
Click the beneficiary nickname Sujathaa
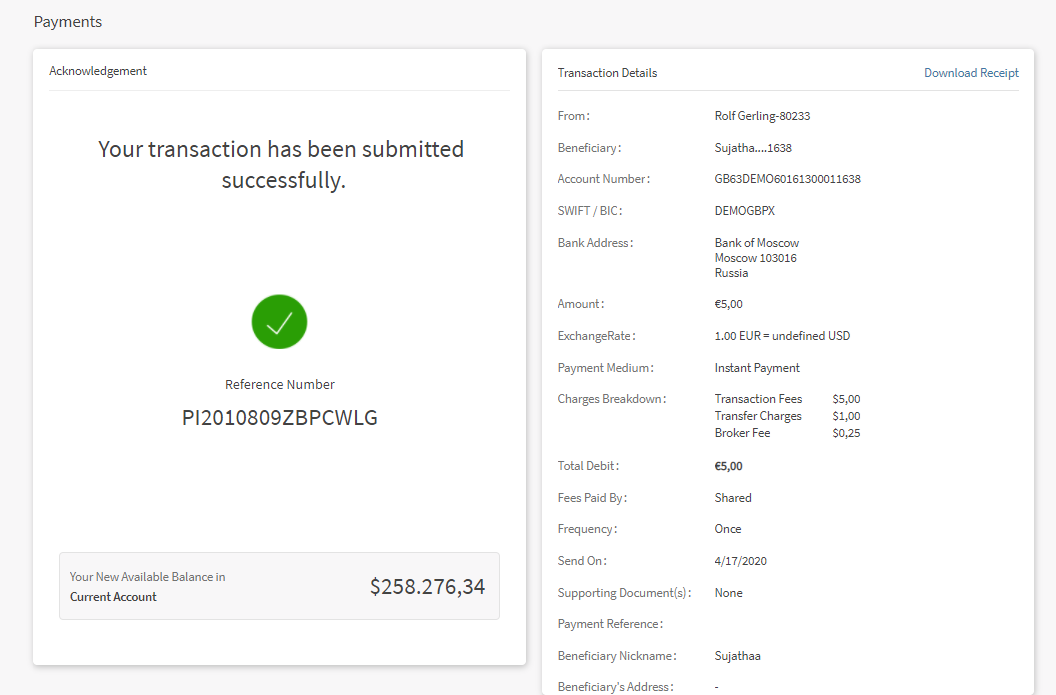[x=738, y=656]
